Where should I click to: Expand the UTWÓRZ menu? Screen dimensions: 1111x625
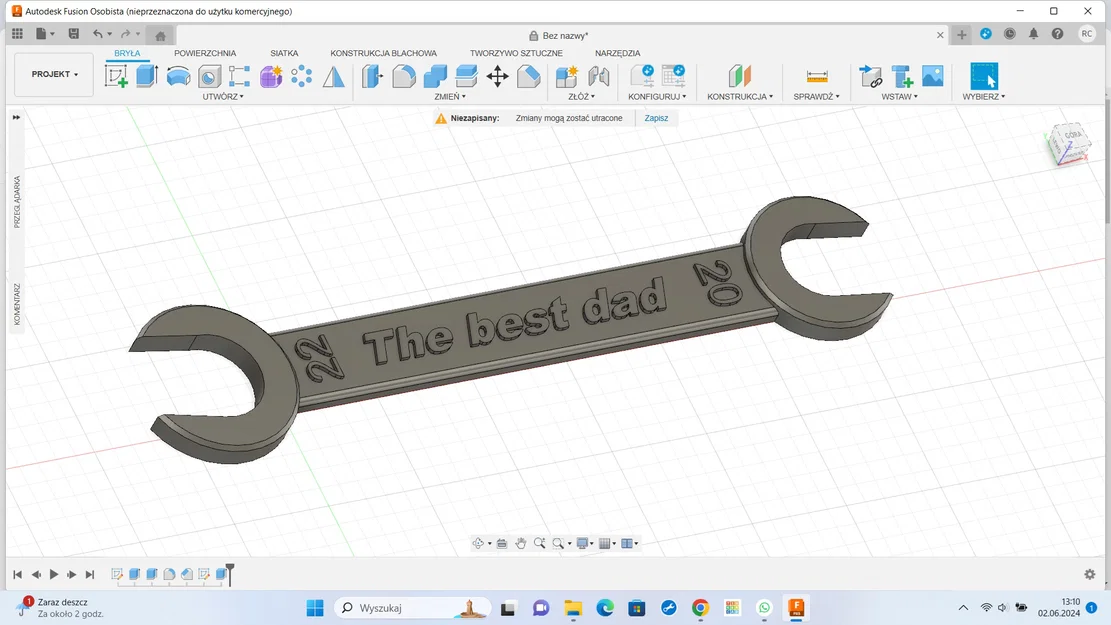coord(222,96)
